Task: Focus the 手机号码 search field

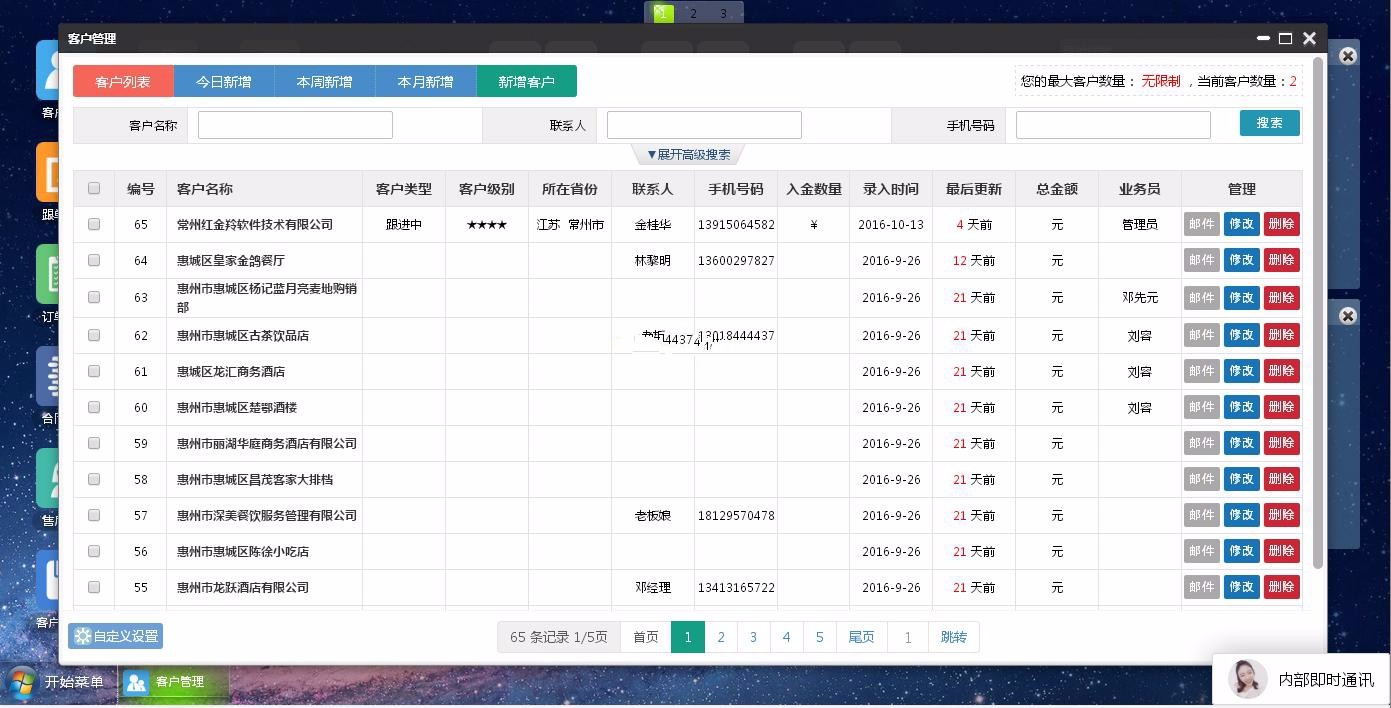Action: coord(1113,125)
